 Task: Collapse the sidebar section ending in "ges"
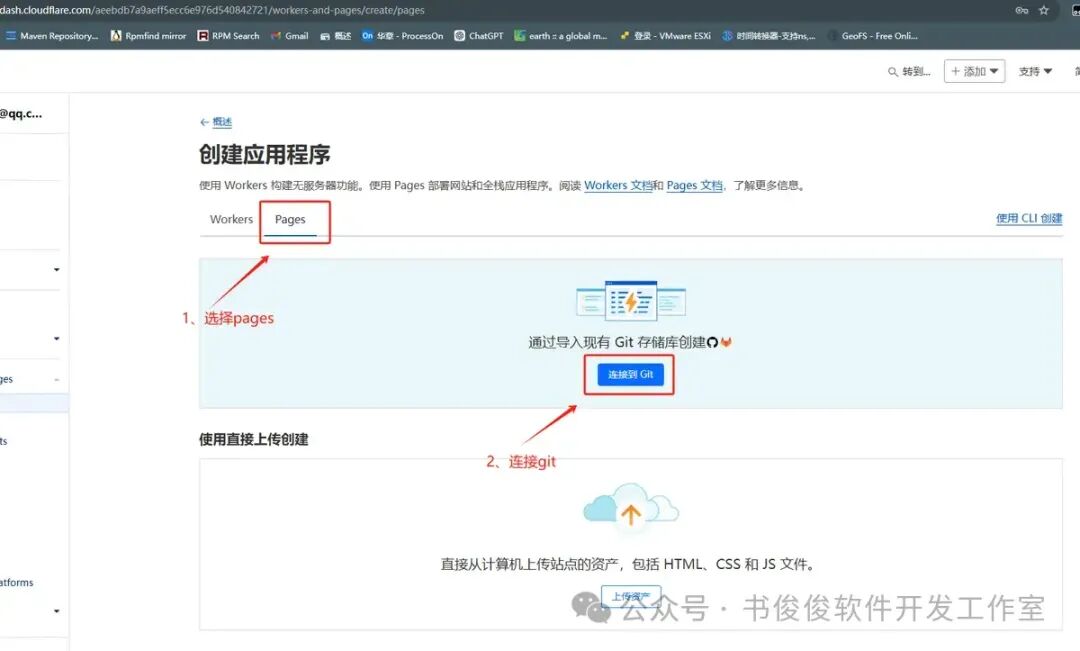click(56, 380)
